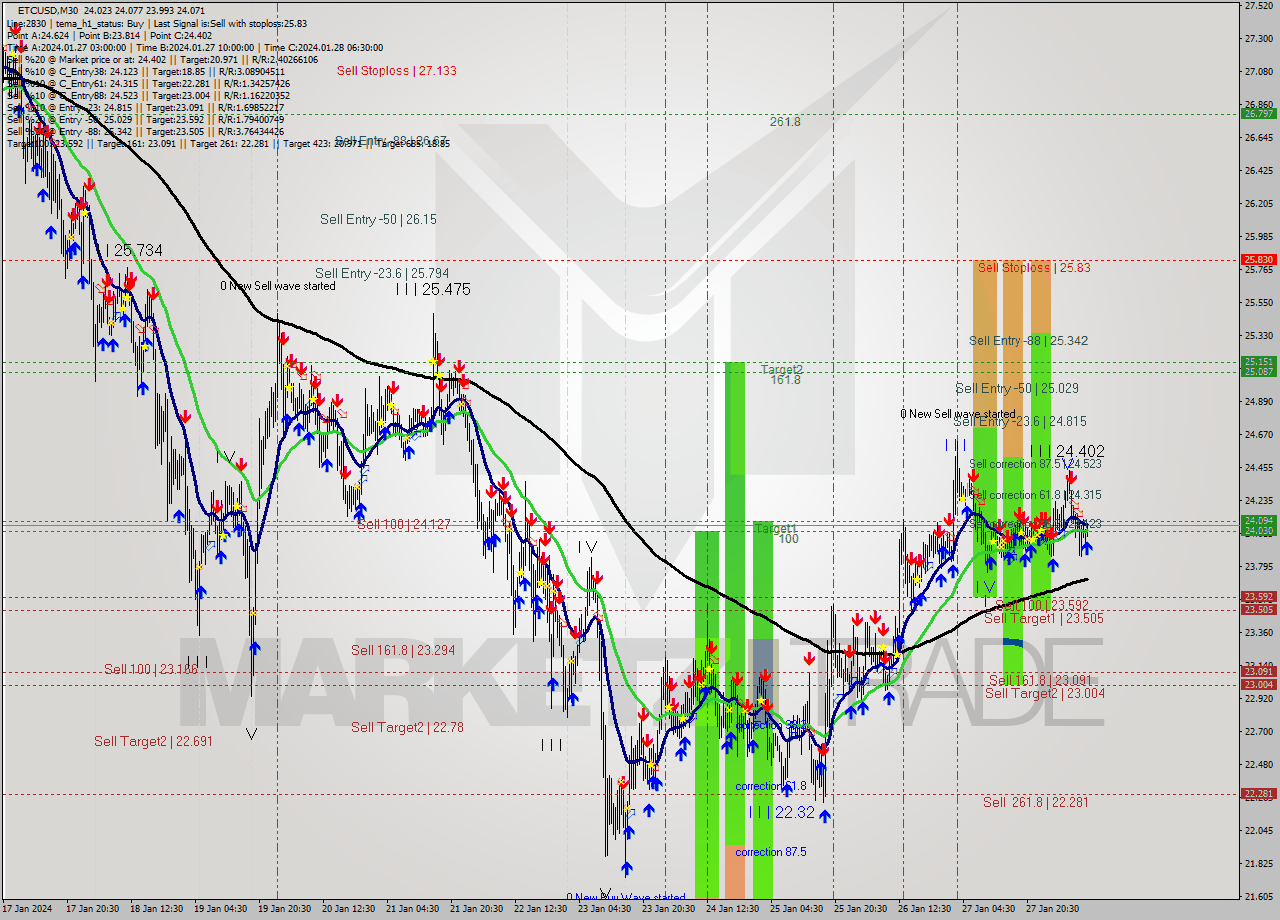Click the Sell Target1 23.505 label
This screenshot has height=920, width=1280.
coord(1044,619)
